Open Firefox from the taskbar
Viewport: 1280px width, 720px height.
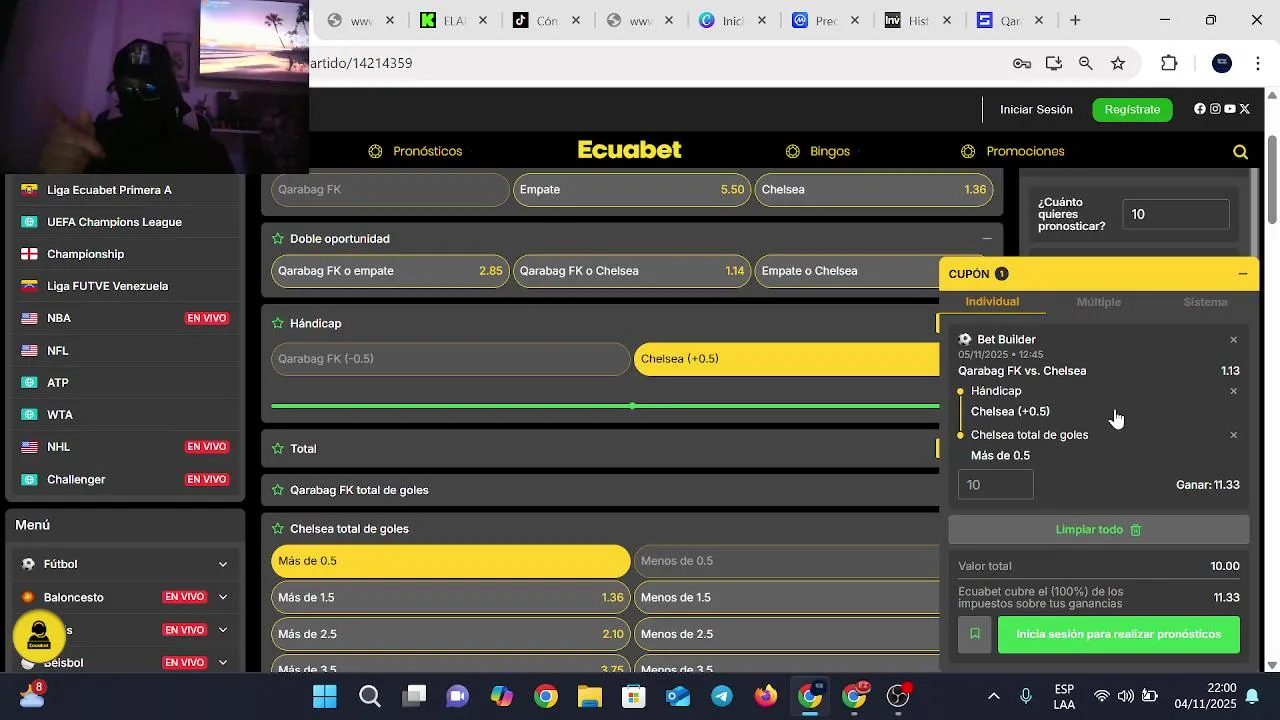point(766,696)
